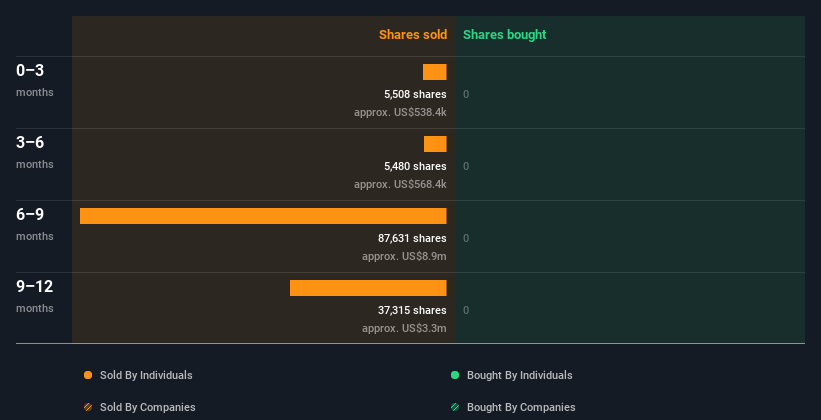Select the 0–3 months orange sold bar
The image size is (821, 420).
coord(435,72)
